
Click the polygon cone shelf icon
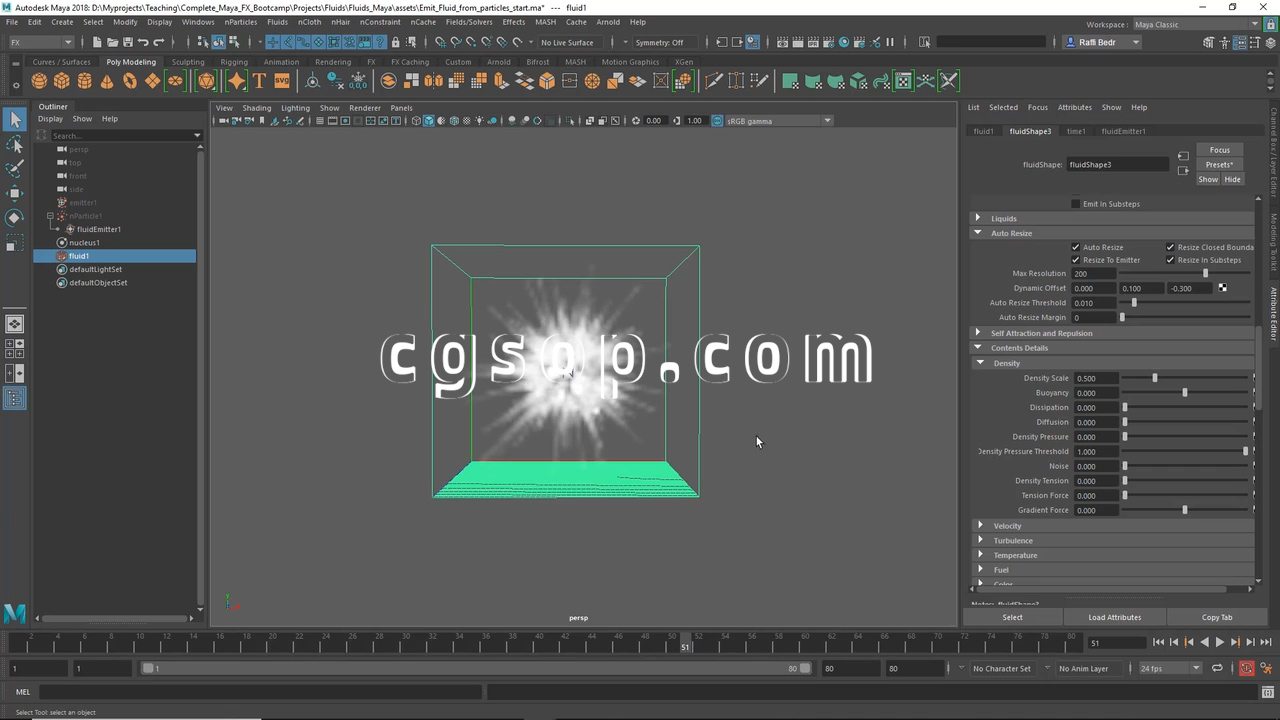tap(107, 81)
